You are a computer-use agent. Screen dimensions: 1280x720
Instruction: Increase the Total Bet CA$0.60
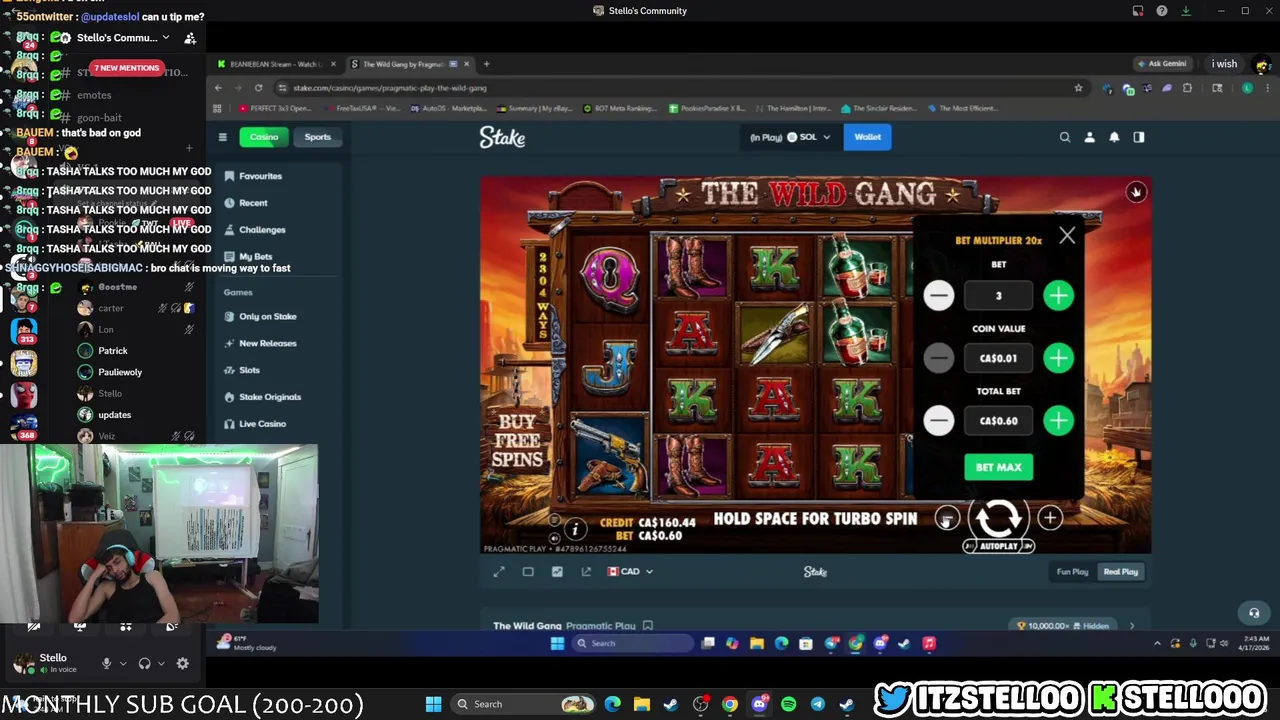[1058, 421]
